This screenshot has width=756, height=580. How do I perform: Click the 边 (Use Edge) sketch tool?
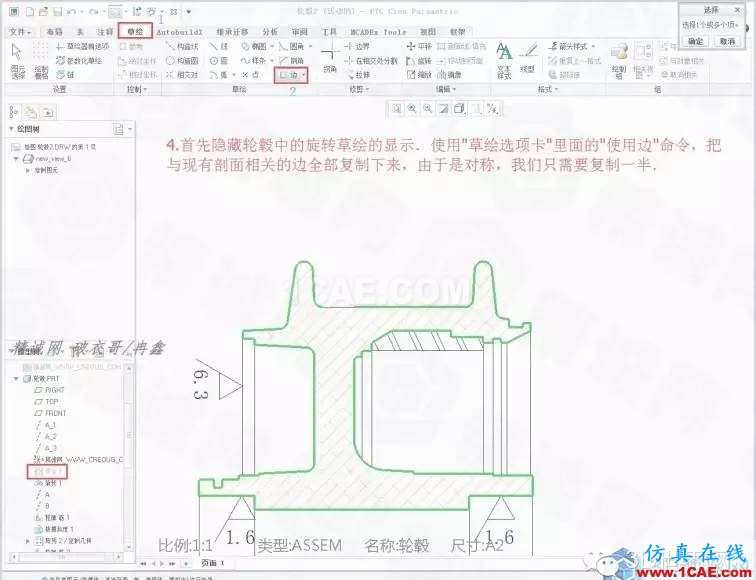pyautogui.click(x=288, y=75)
